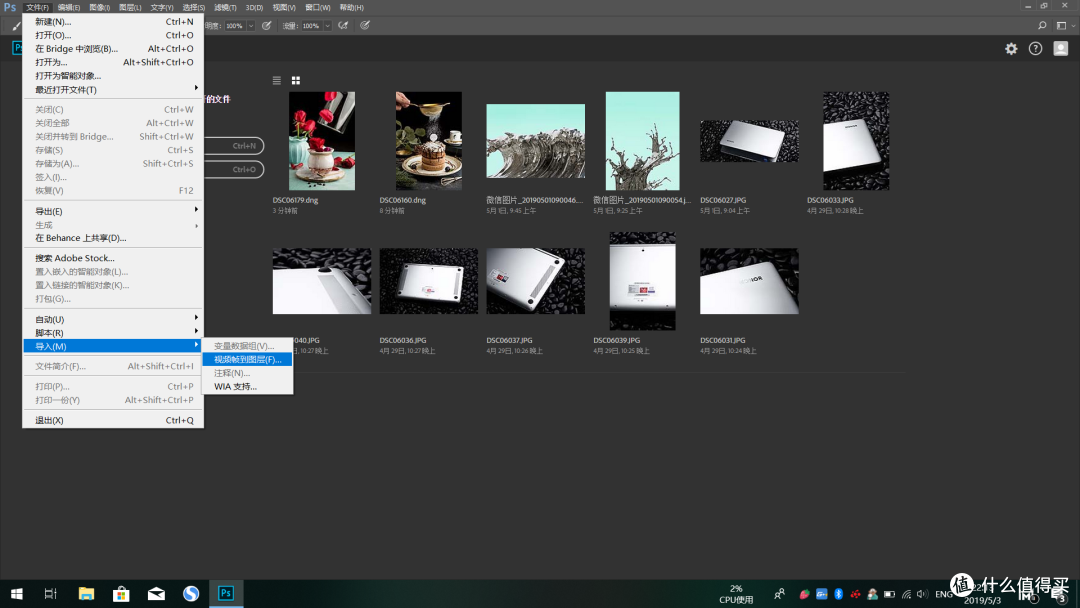This screenshot has height=608, width=1080.
Task: Expand 自动(U) submenu
Action: pos(114,319)
